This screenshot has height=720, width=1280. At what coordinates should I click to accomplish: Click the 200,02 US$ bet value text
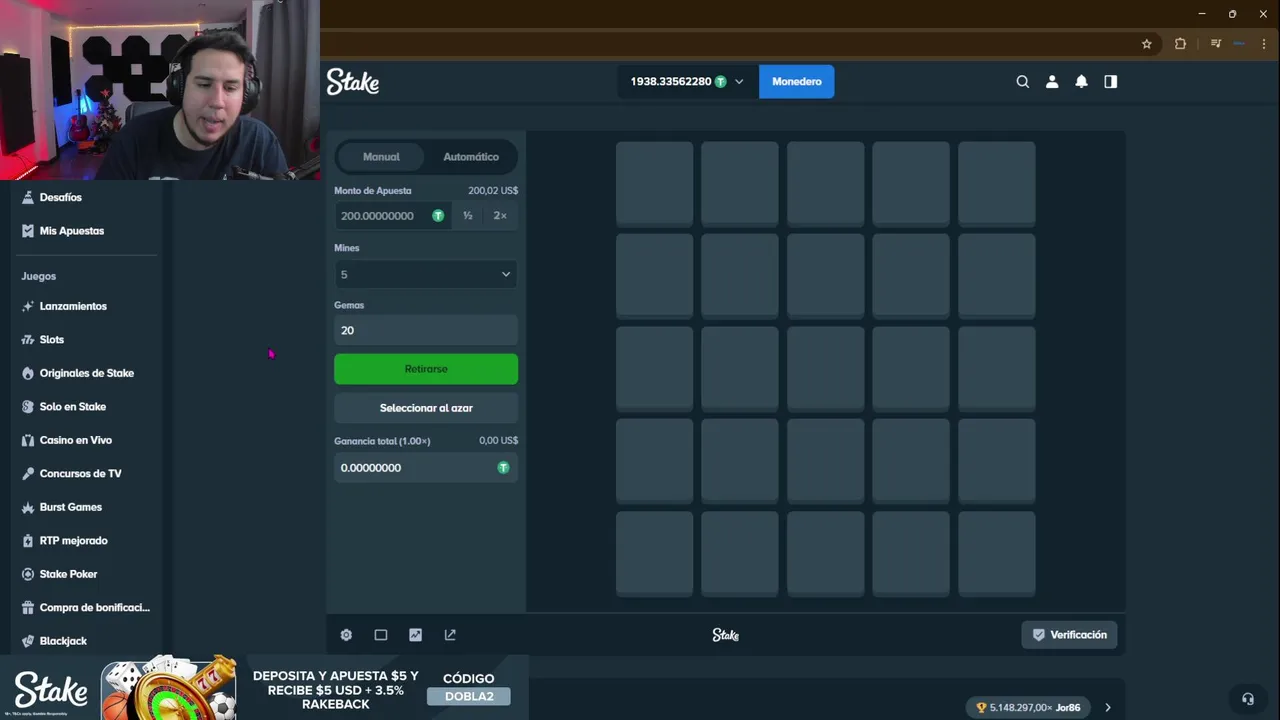pyautogui.click(x=493, y=191)
